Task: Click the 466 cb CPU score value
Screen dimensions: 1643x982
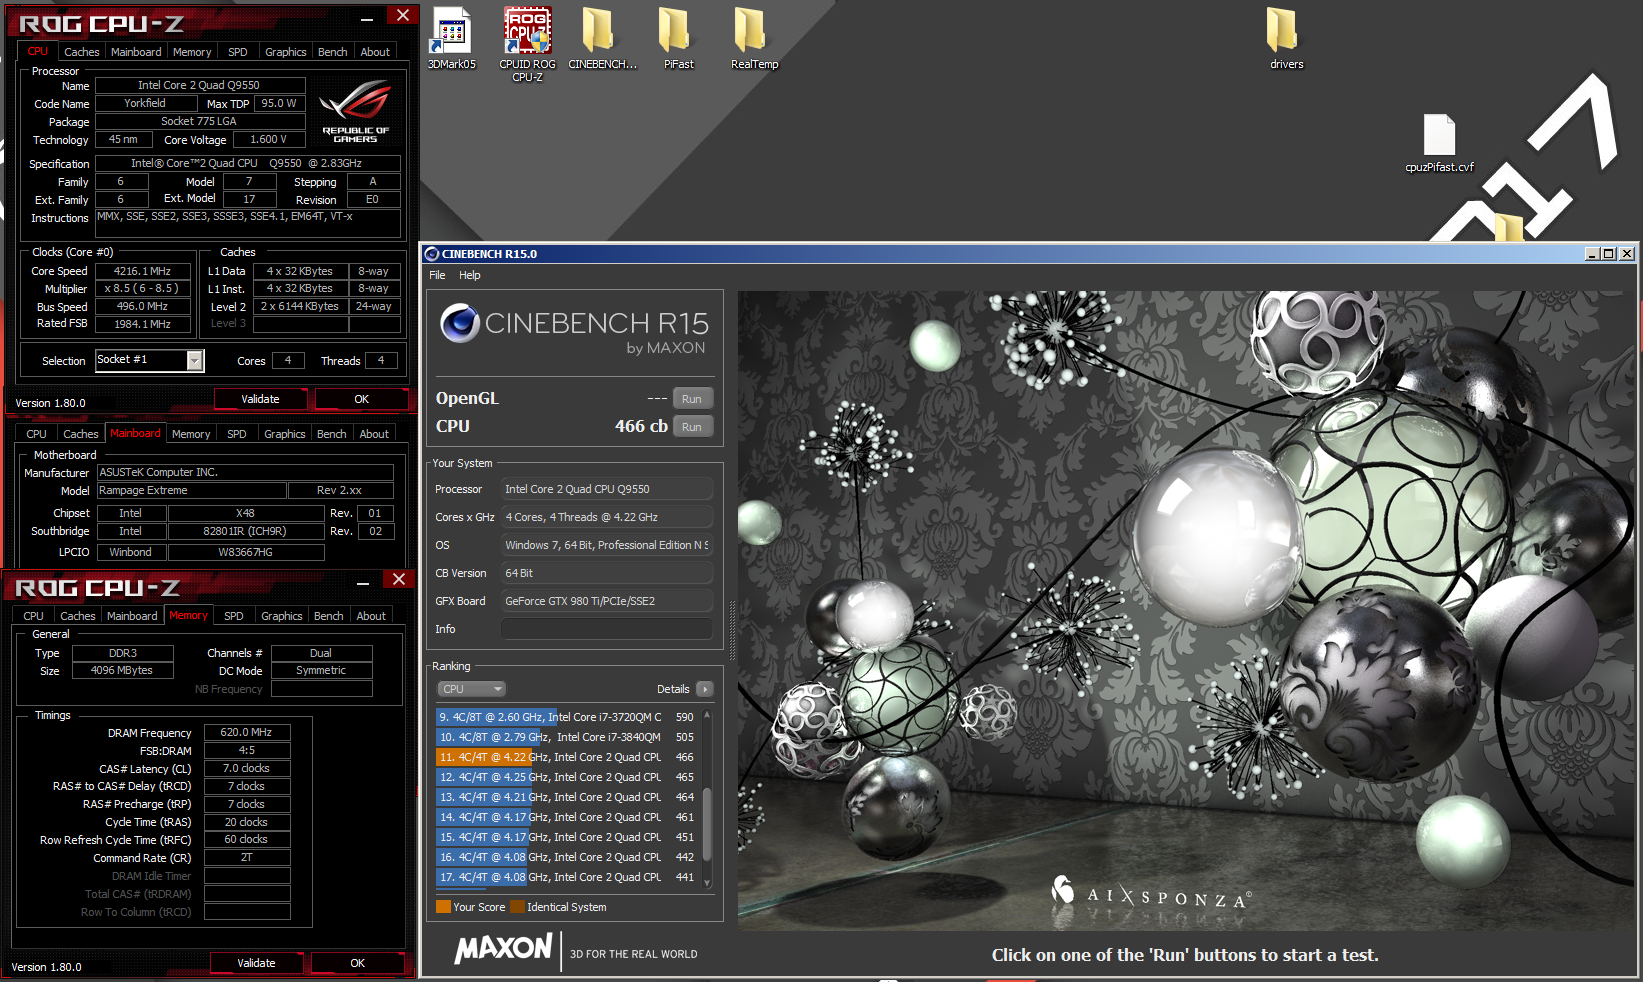Action: (641, 426)
